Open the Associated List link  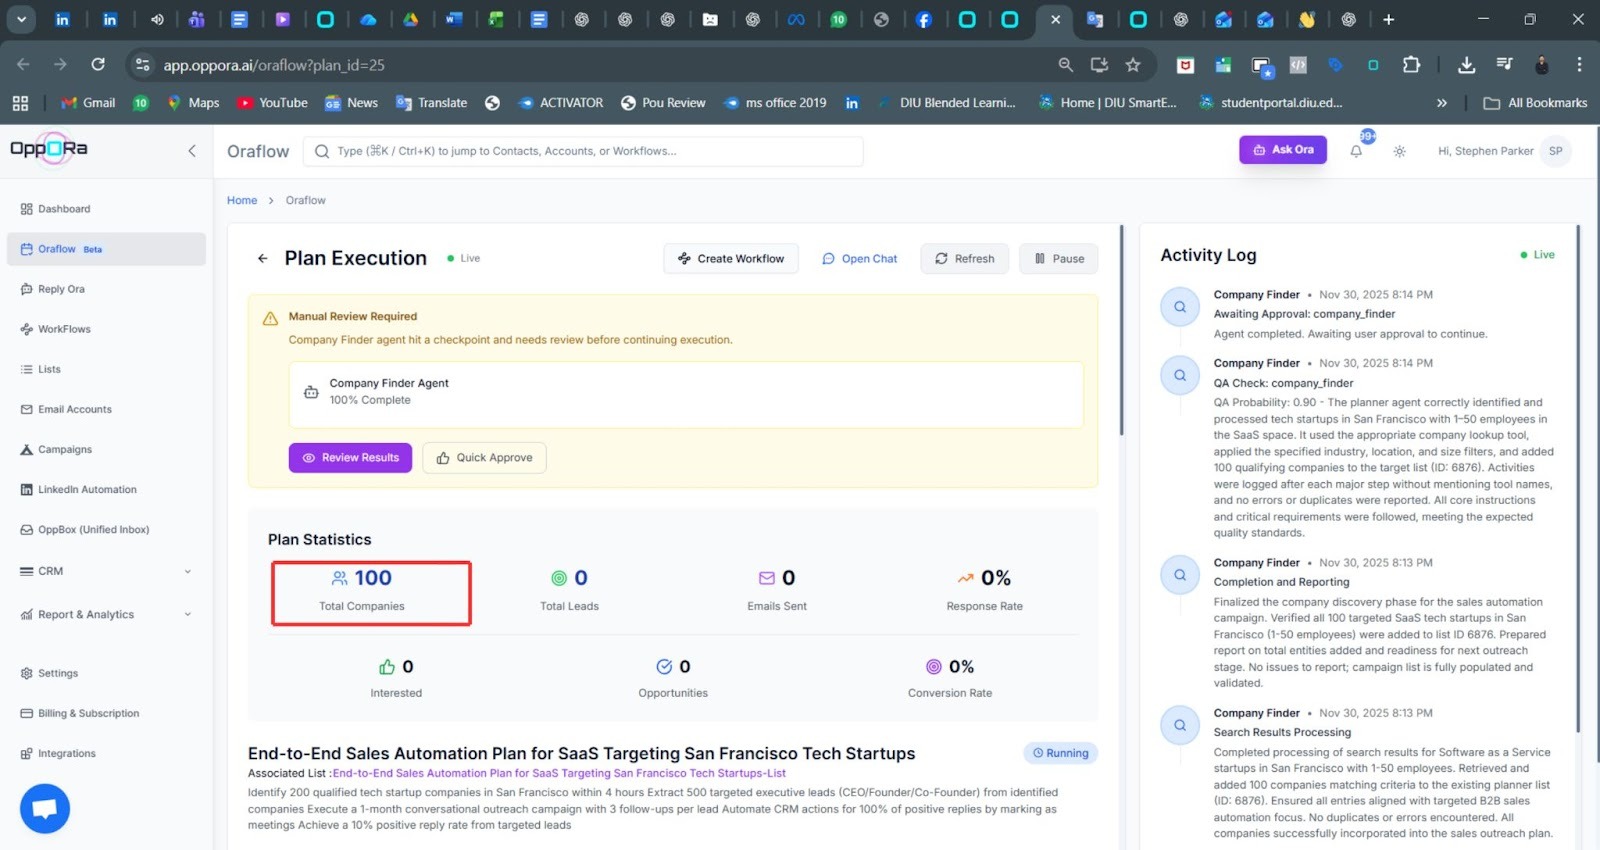point(559,773)
